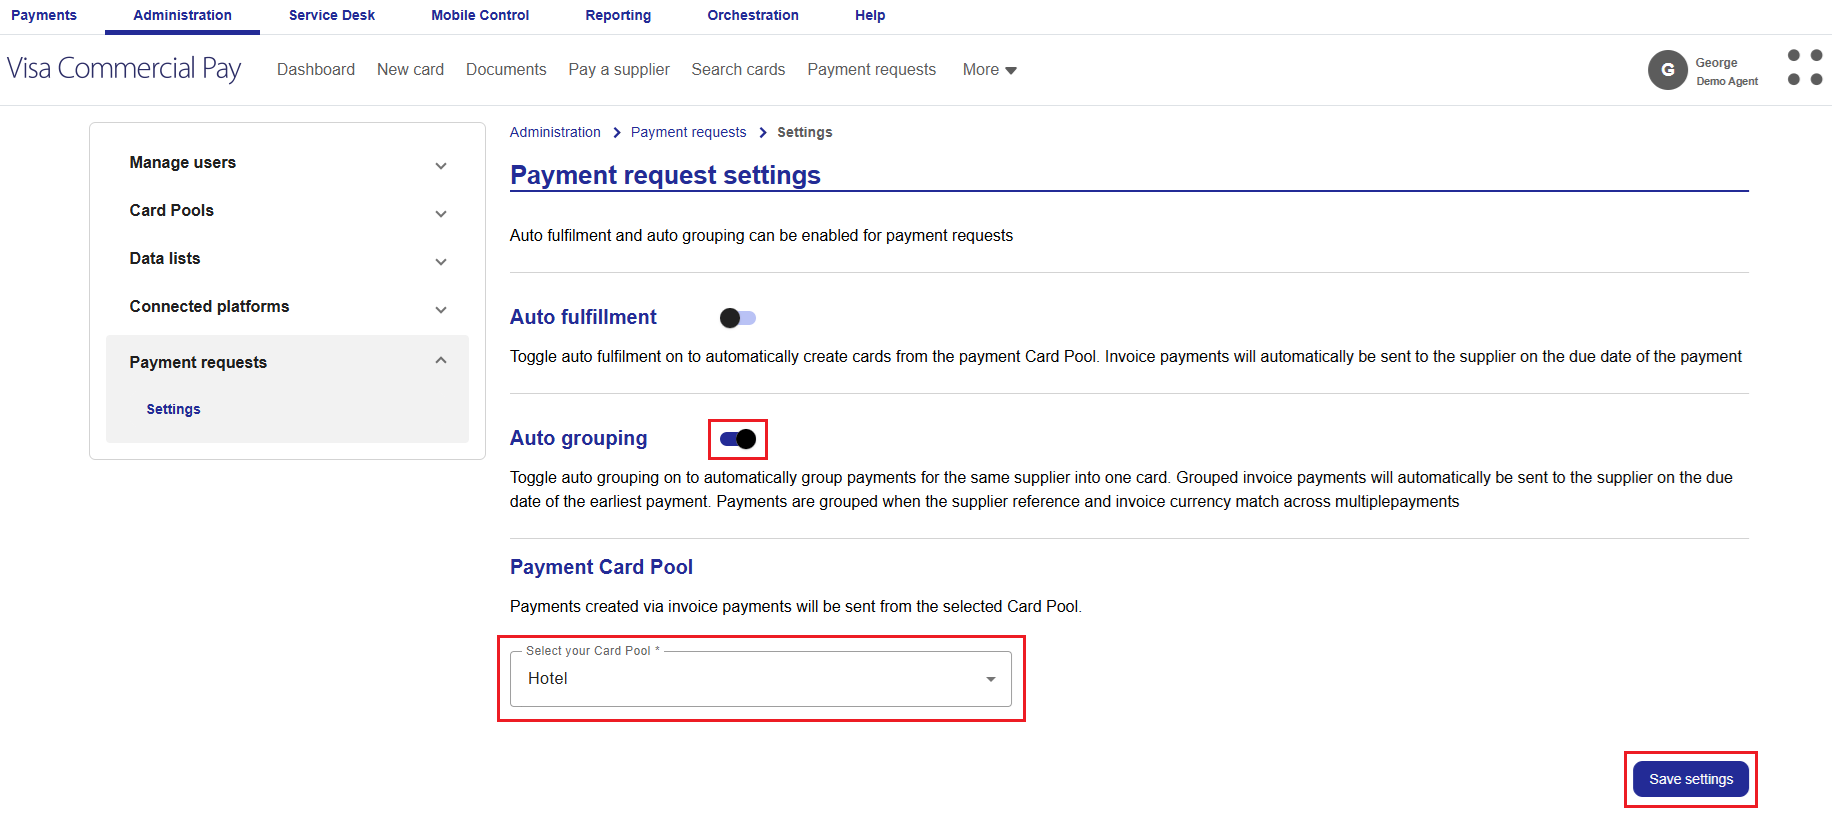Screen dimensions: 1832x822
Task: Open the Help tab
Action: point(870,15)
